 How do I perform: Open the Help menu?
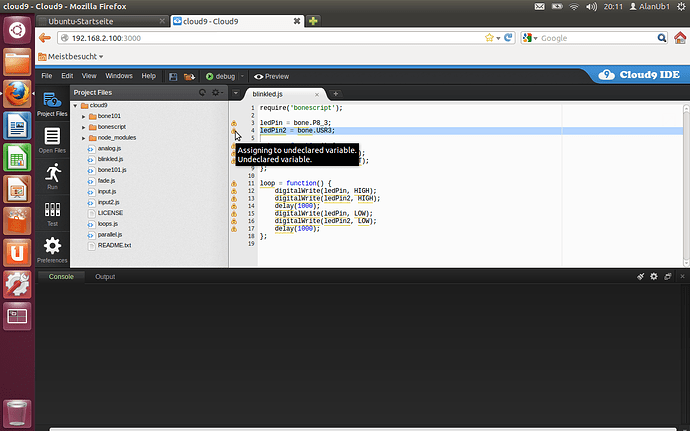click(149, 76)
